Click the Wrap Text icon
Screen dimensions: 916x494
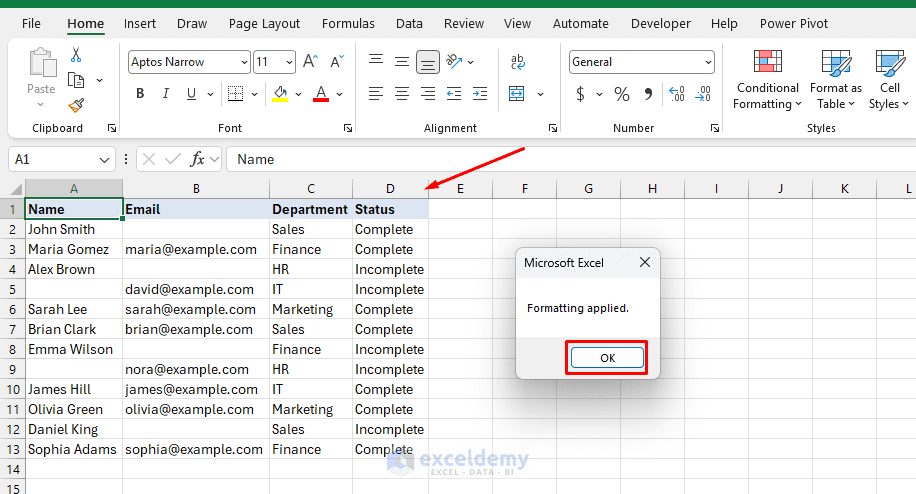tap(518, 61)
